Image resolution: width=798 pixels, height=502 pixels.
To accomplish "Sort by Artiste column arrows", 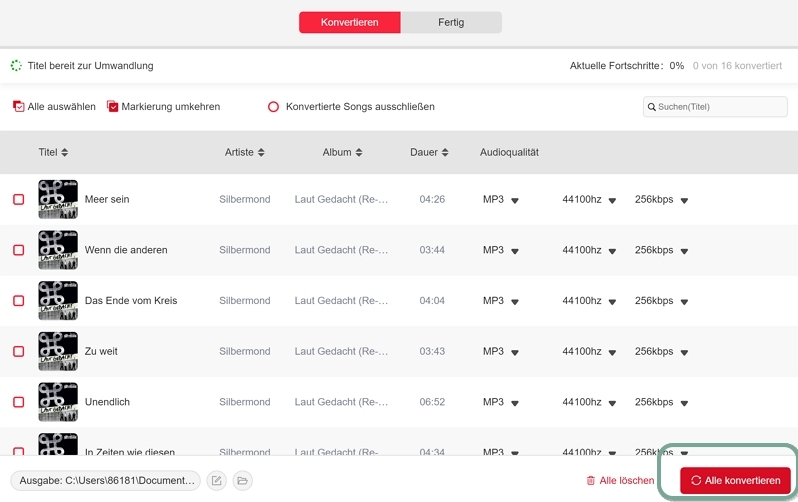I will (261, 152).
